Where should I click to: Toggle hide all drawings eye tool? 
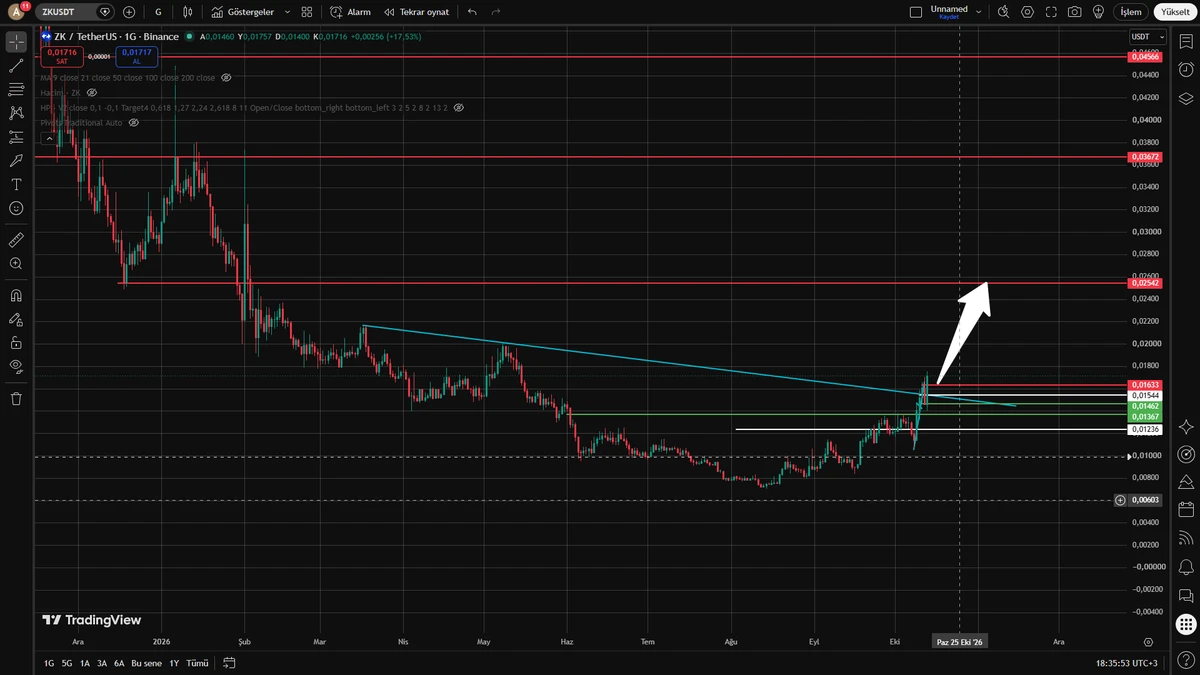pos(16,366)
